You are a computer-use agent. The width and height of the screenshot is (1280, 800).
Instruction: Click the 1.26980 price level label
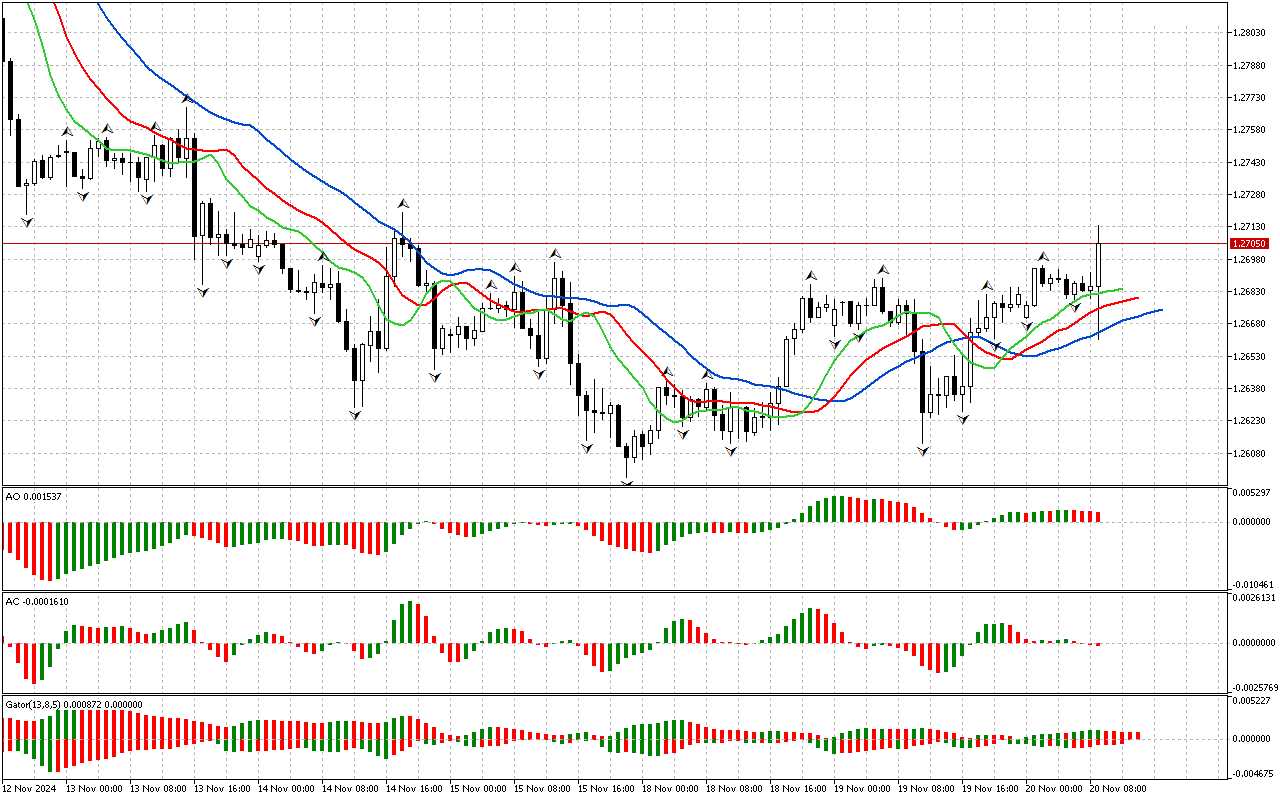tap(1251, 259)
